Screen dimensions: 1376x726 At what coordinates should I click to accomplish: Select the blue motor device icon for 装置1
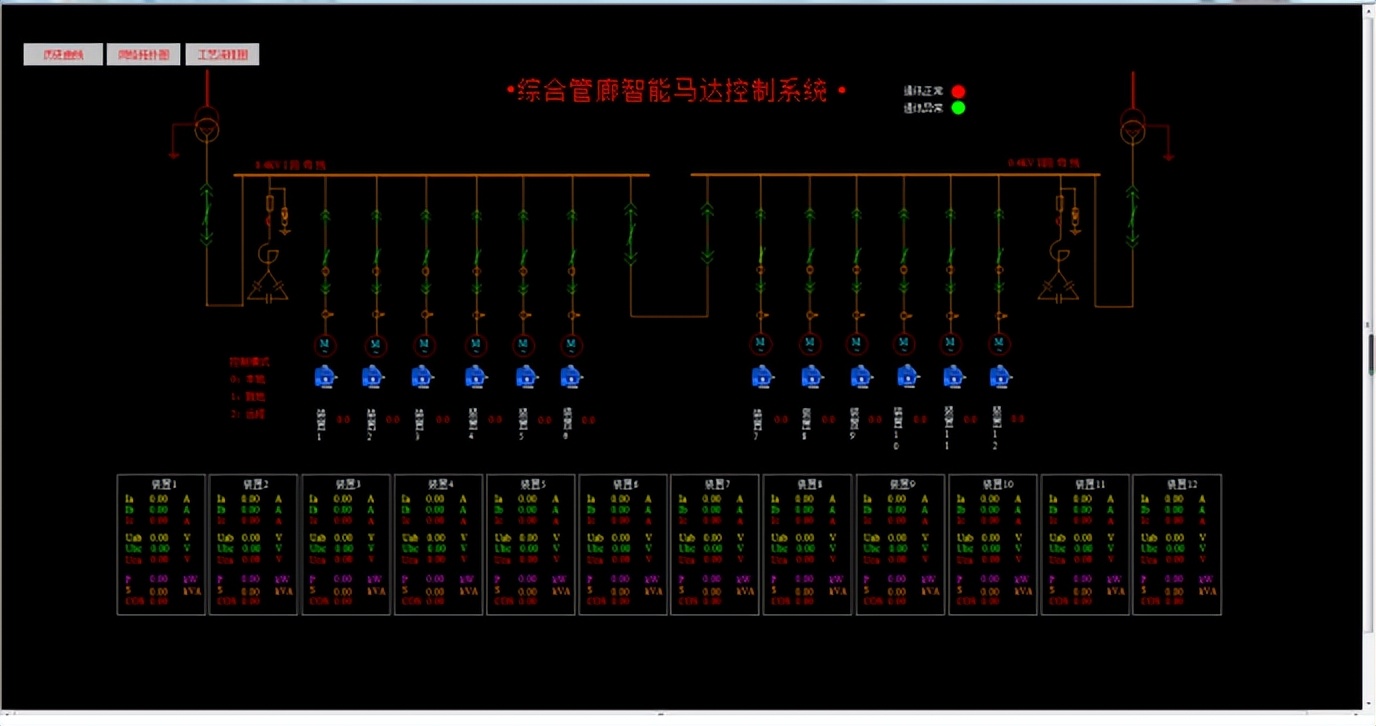click(324, 377)
